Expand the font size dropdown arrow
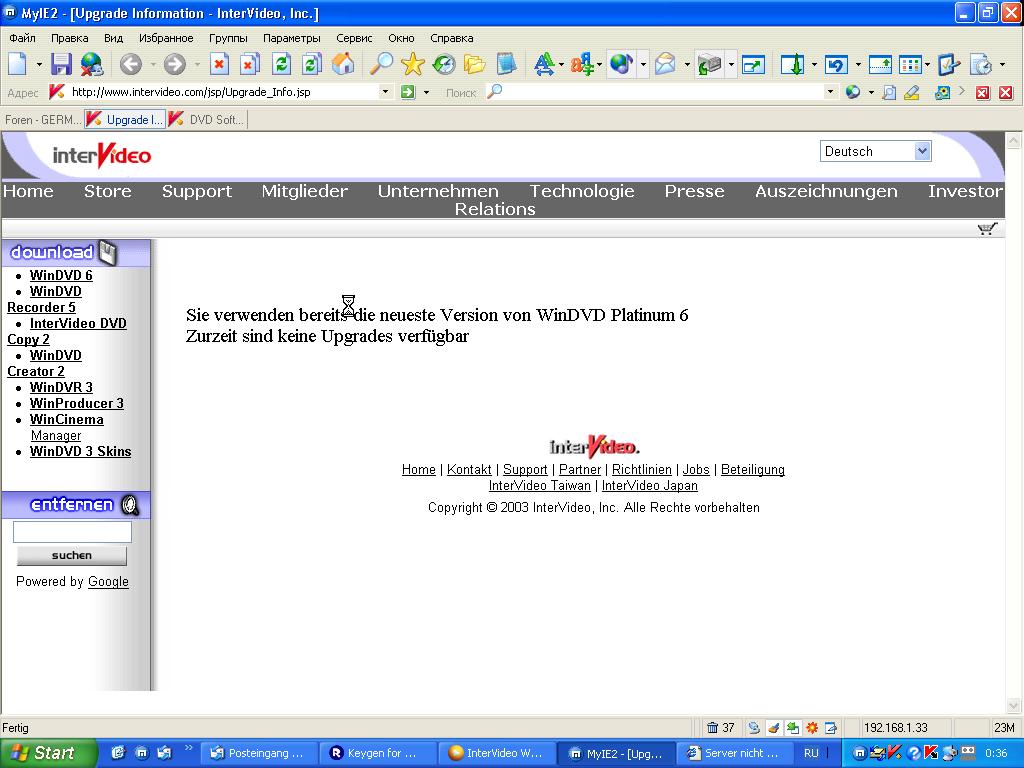Screen dimensions: 1024x768 (562, 65)
